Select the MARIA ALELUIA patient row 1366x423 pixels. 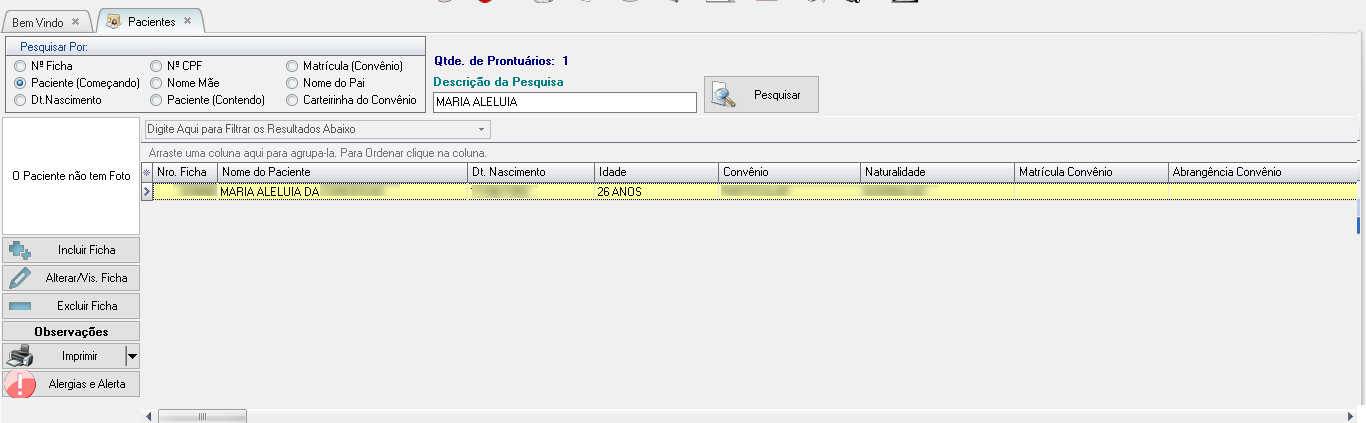click(400, 191)
